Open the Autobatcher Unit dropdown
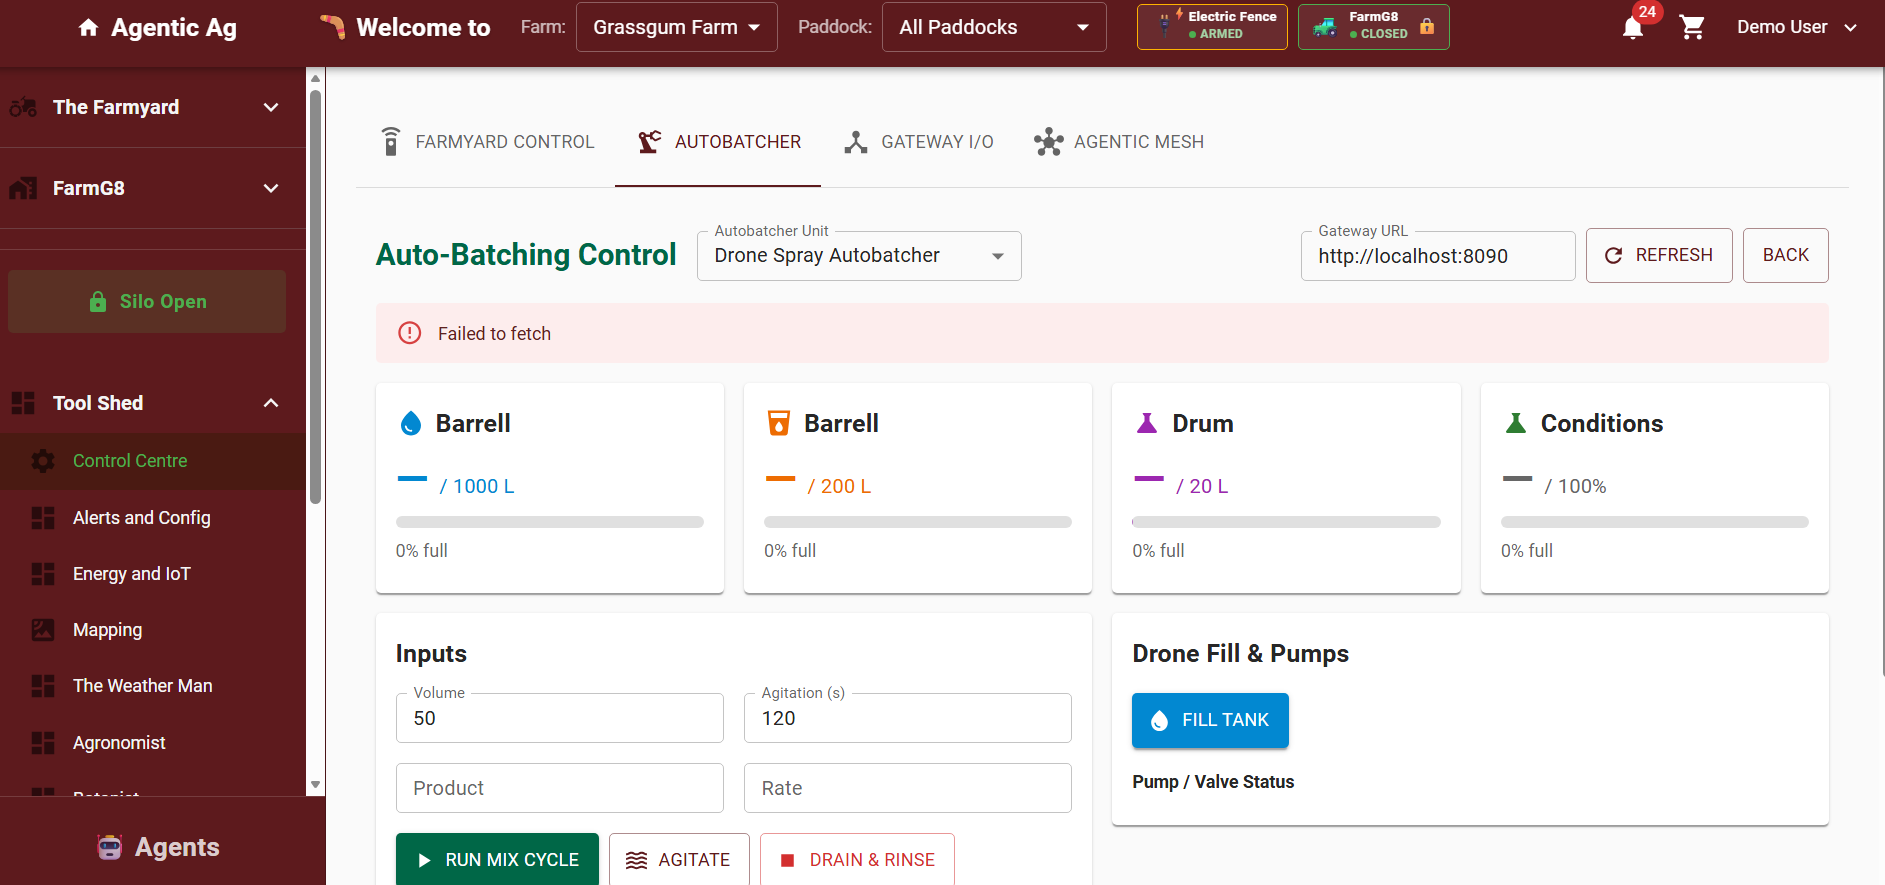 tap(859, 256)
